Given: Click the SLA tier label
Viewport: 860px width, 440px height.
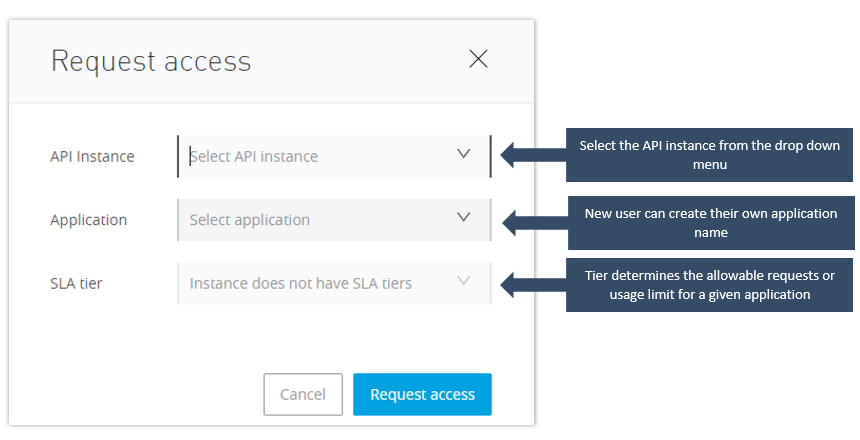Looking at the screenshot, I should 76,284.
